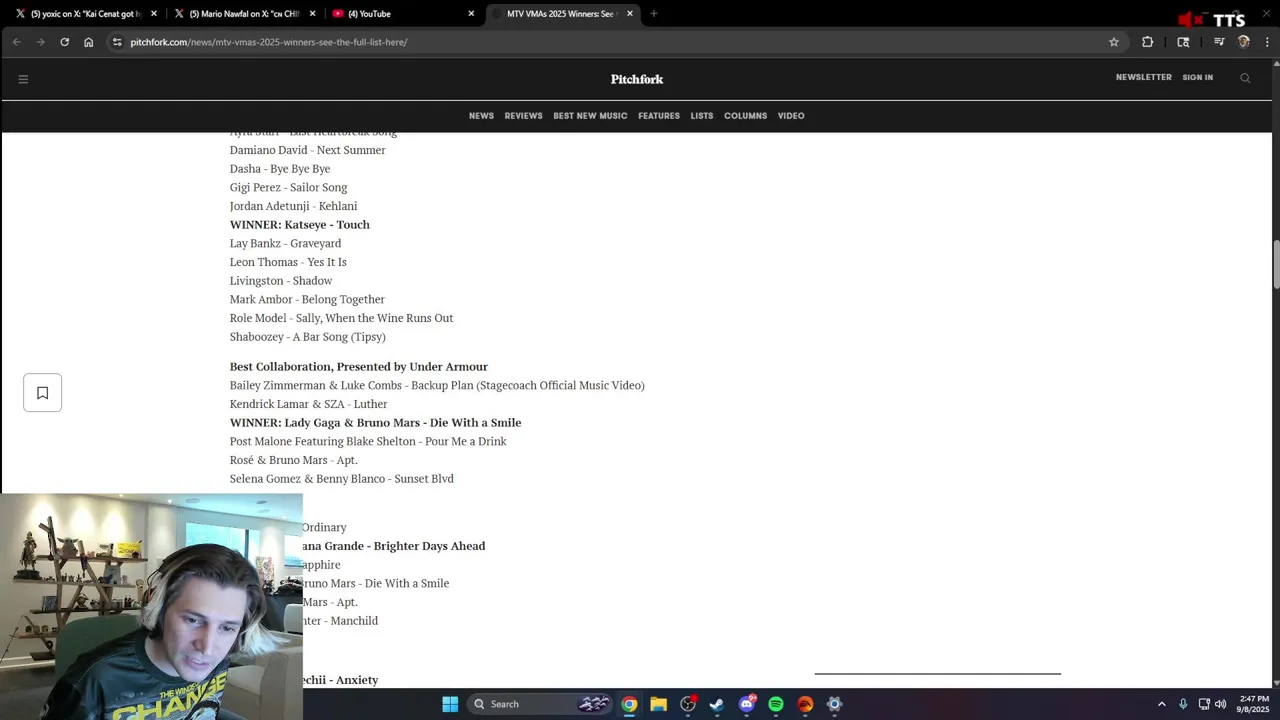Open Discord from the taskbar
Image resolution: width=1280 pixels, height=720 pixels.
pyautogui.click(x=747, y=704)
